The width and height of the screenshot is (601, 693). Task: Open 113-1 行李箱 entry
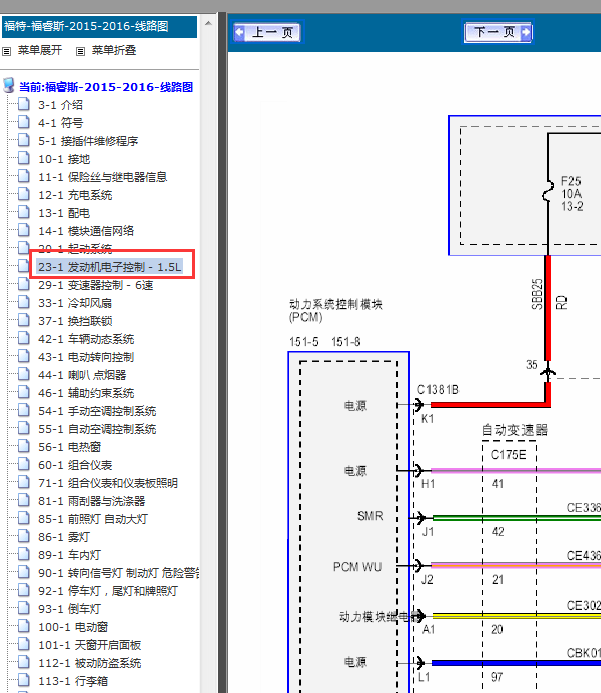[x=73, y=681]
